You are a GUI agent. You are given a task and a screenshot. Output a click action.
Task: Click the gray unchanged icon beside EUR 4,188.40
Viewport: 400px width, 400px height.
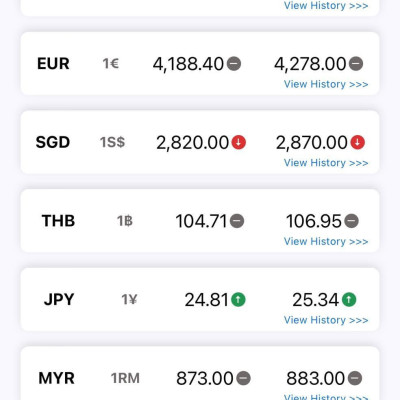[x=234, y=64]
